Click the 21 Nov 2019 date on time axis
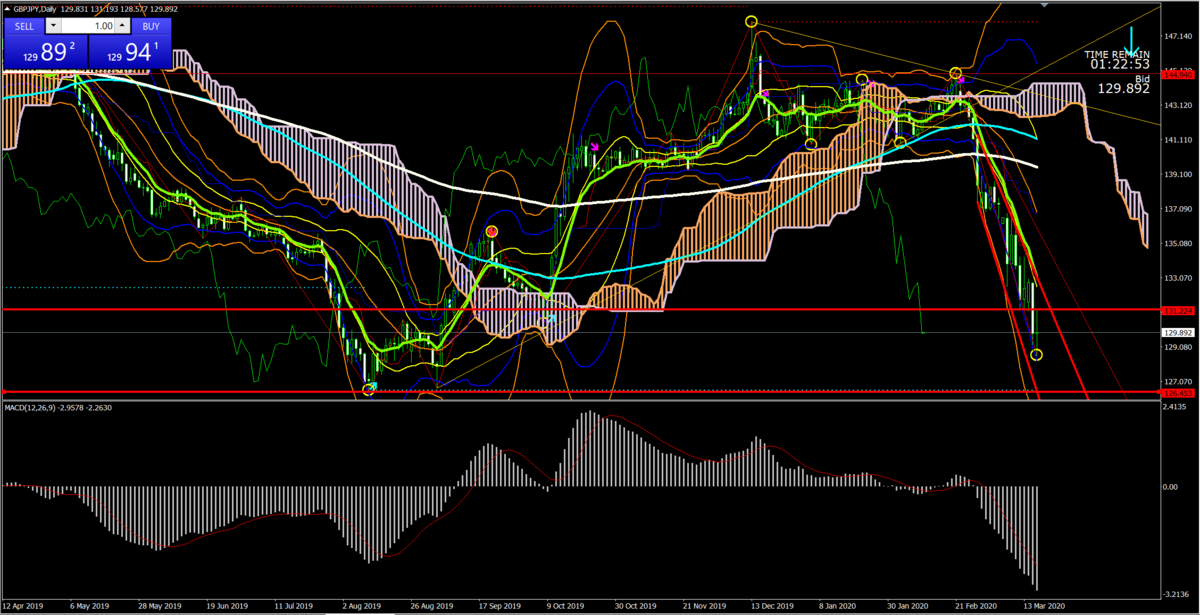 click(x=705, y=606)
